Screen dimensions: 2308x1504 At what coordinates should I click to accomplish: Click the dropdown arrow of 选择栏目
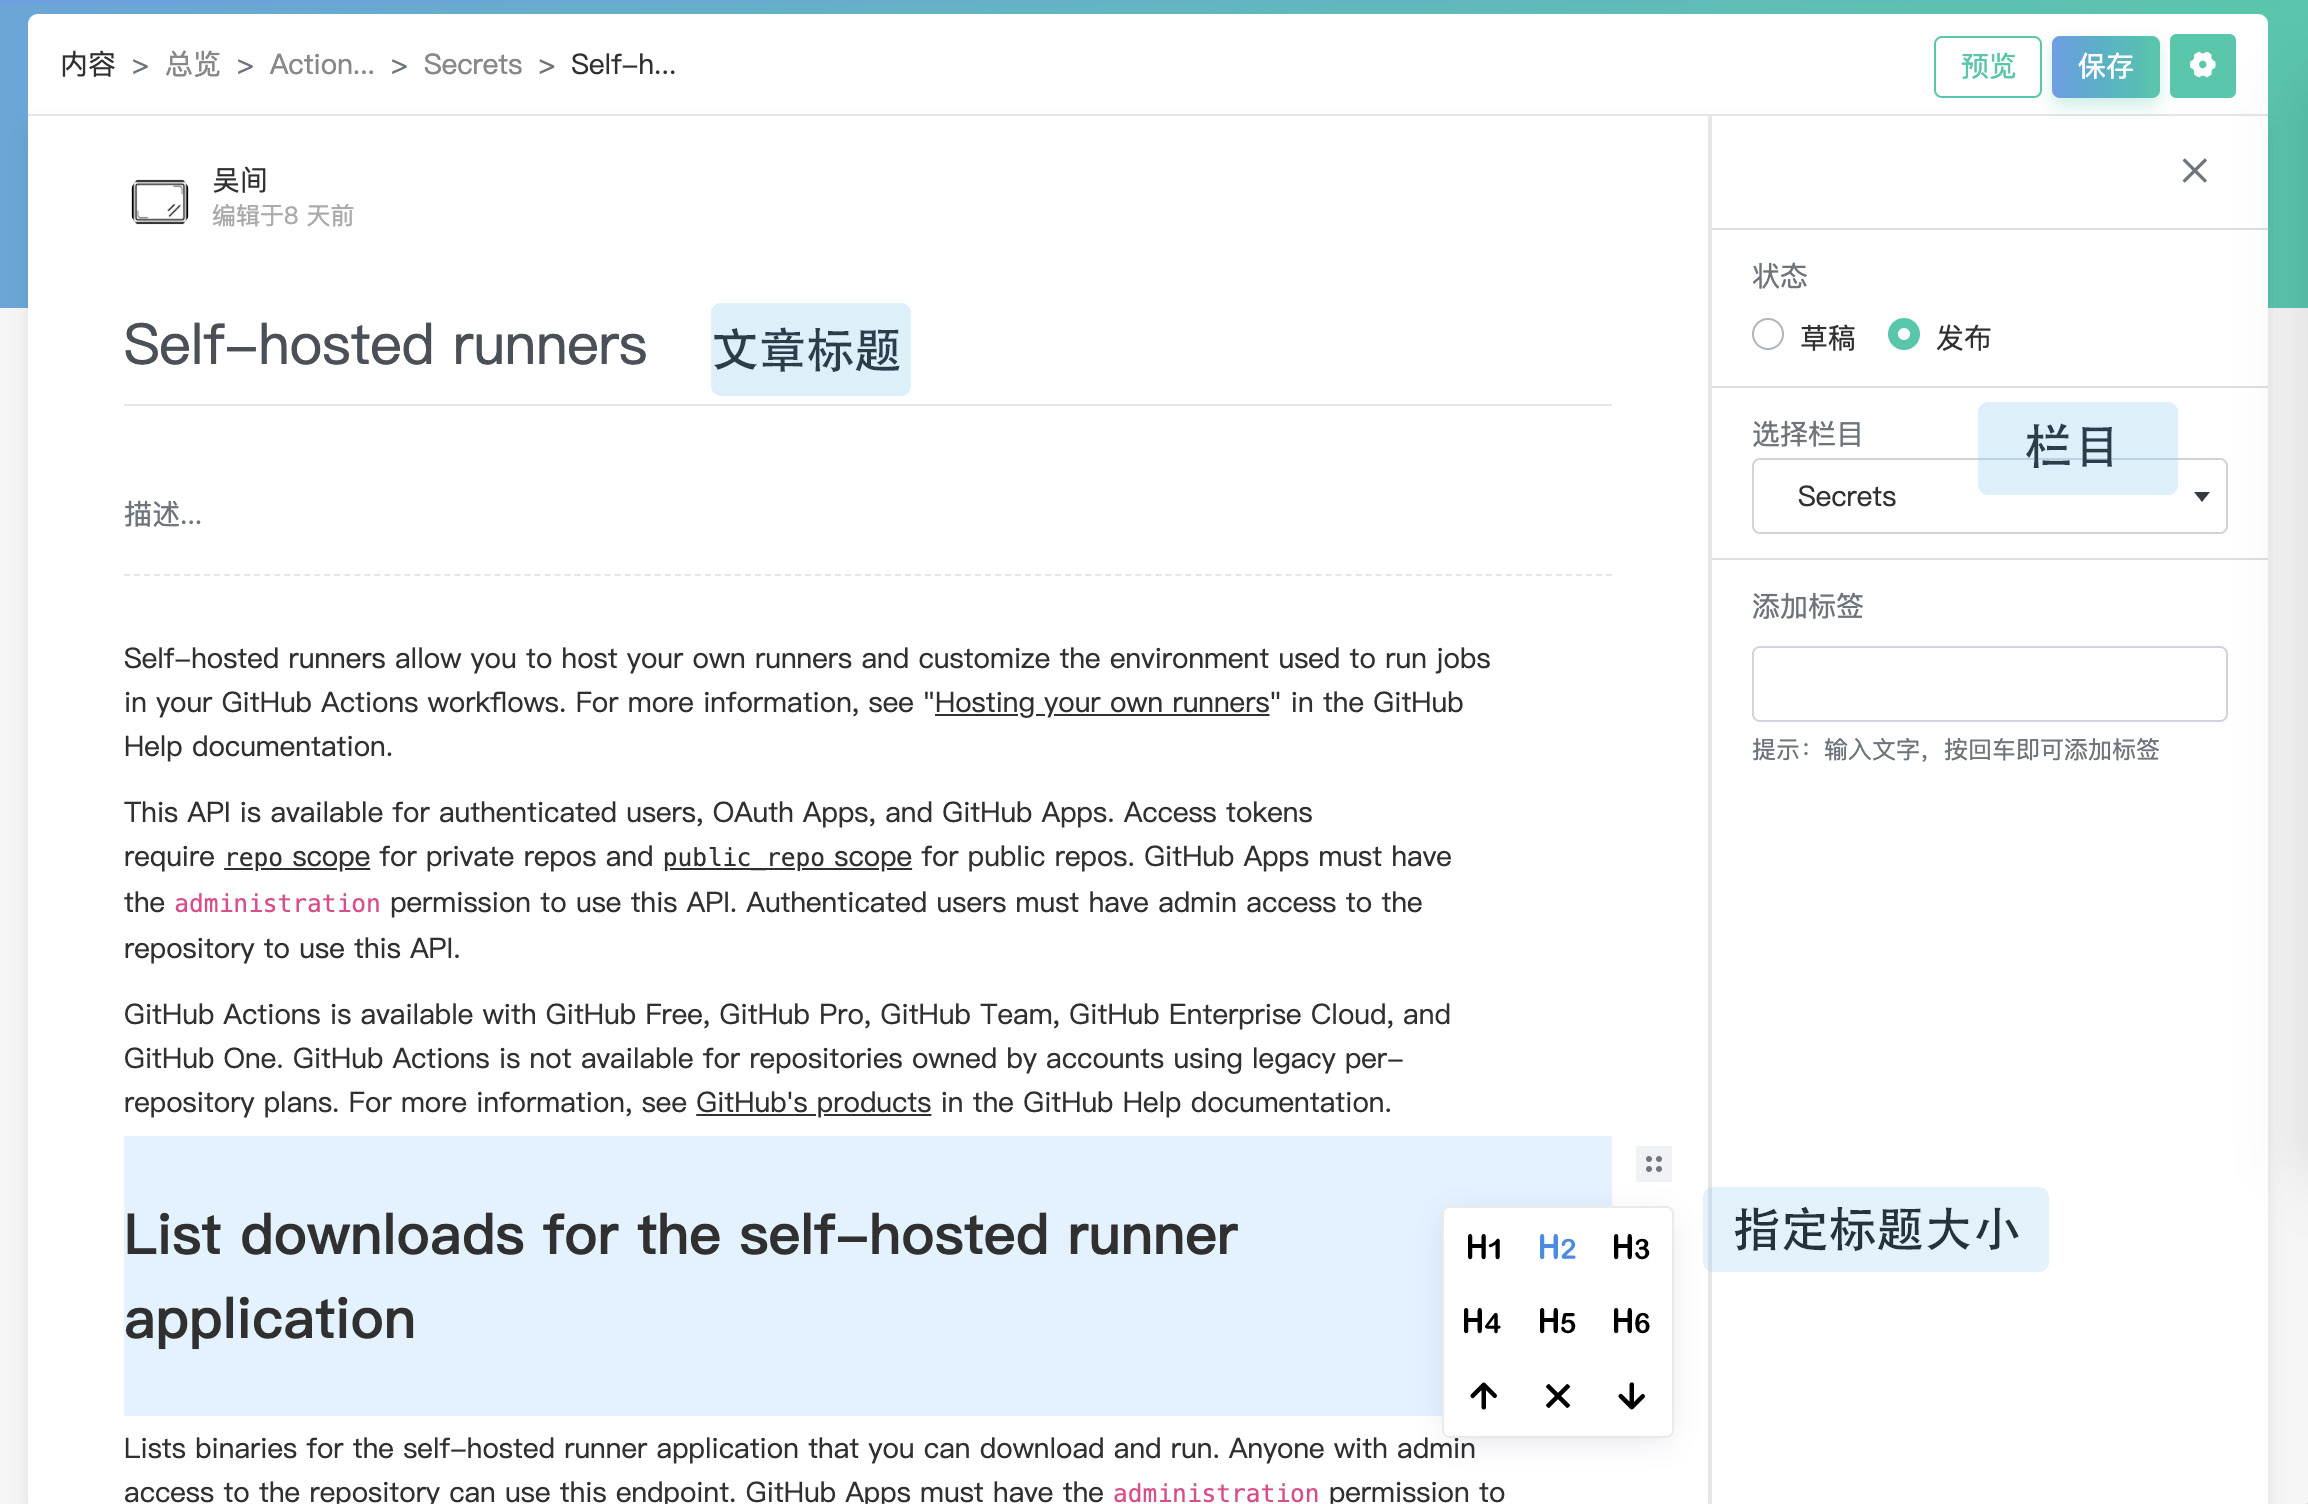[2201, 497]
